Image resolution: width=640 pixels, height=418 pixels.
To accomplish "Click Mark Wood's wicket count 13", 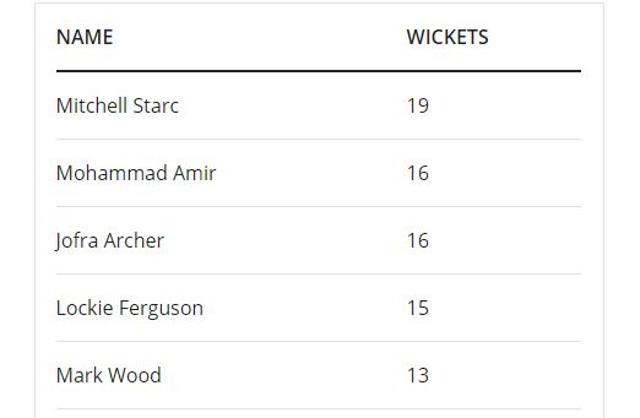I will point(418,375).
